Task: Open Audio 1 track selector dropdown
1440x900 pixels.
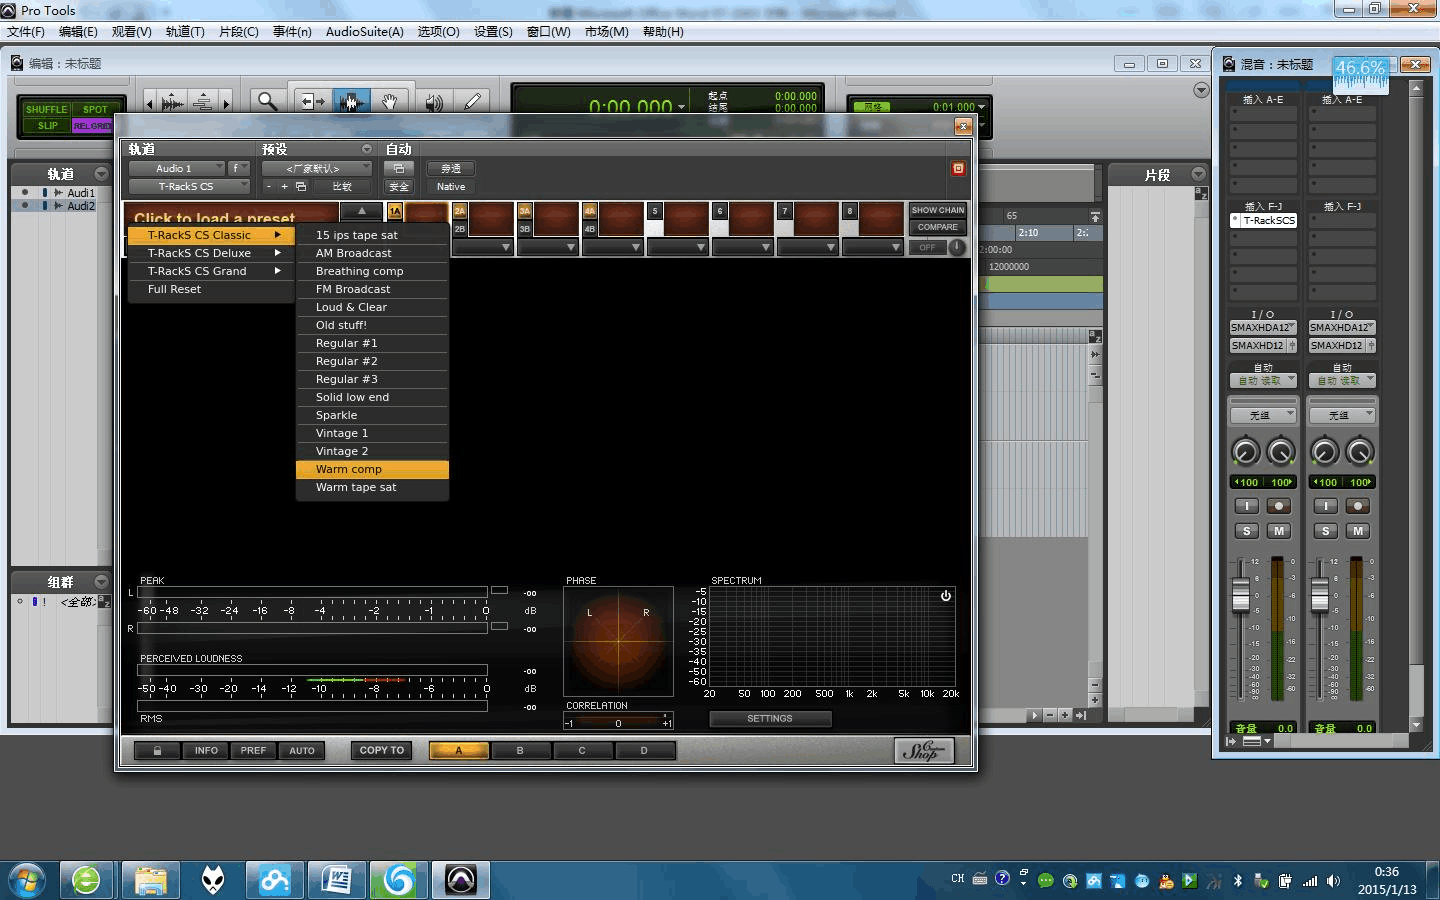Action: 176,169
